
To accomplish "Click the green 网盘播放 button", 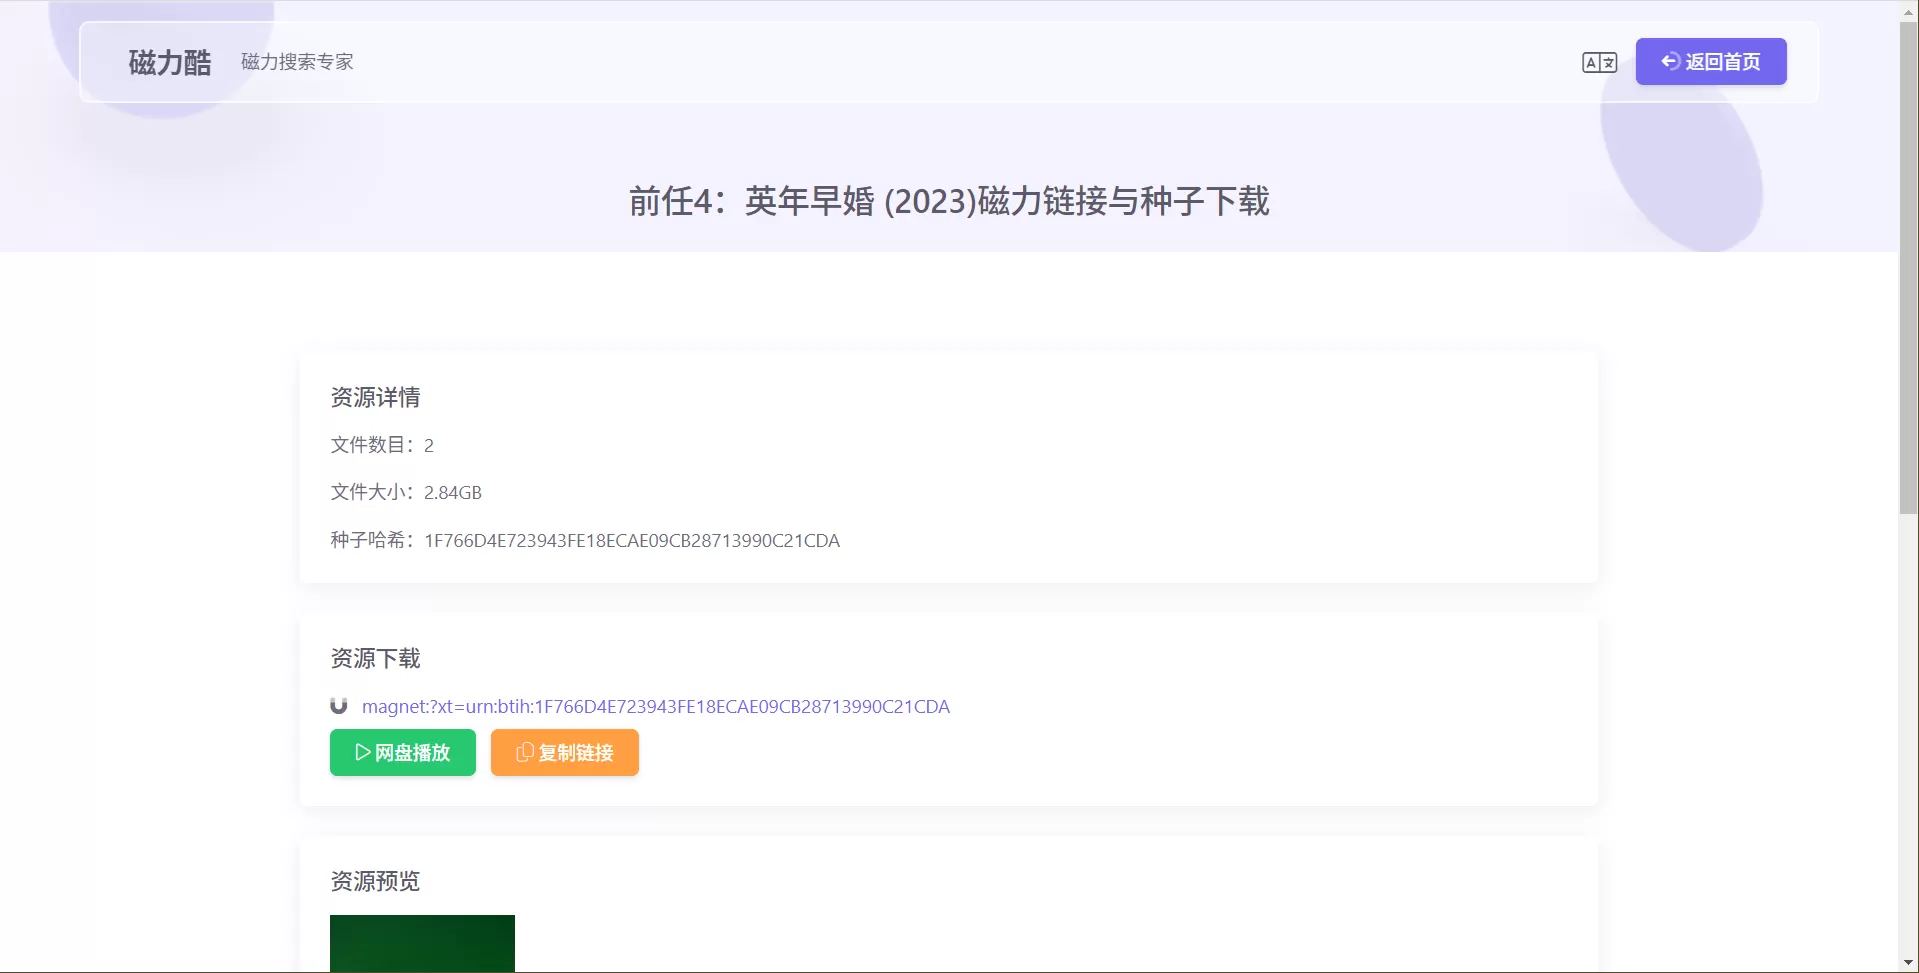I will 402,753.
